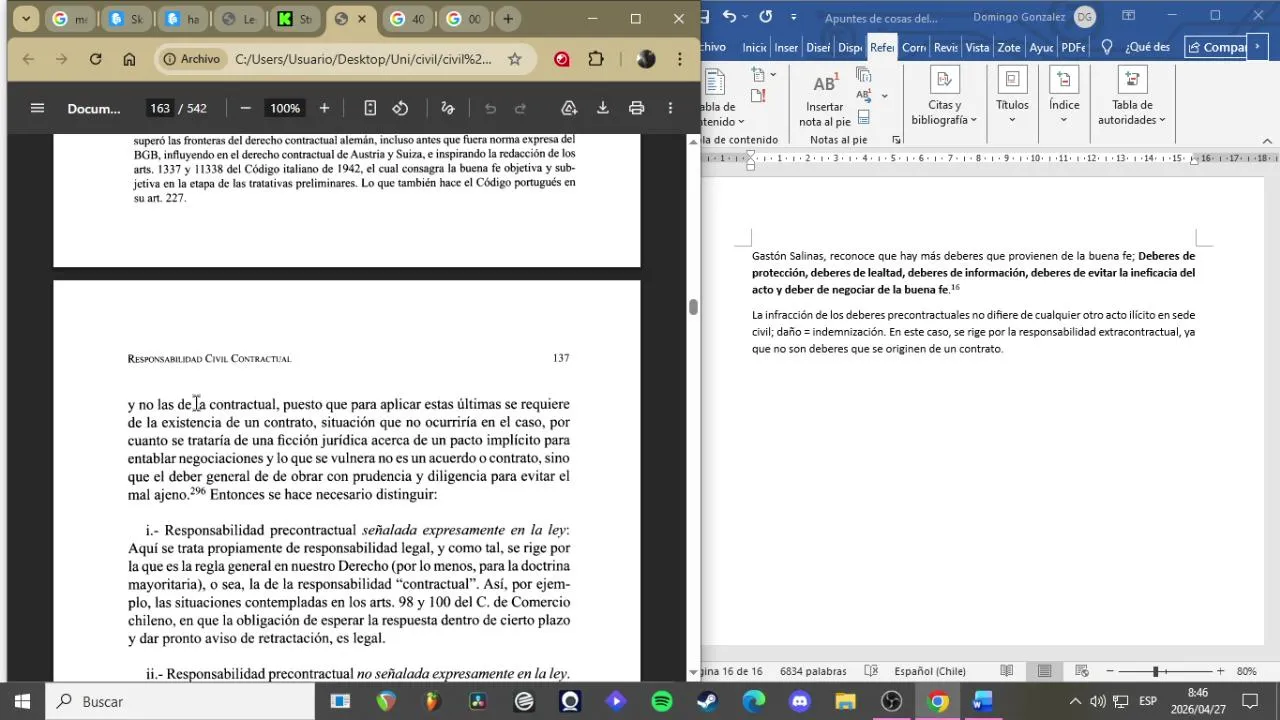The height and width of the screenshot is (720, 1280).
Task: Click Chrome address bar file URL
Action: pyautogui.click(x=363, y=59)
